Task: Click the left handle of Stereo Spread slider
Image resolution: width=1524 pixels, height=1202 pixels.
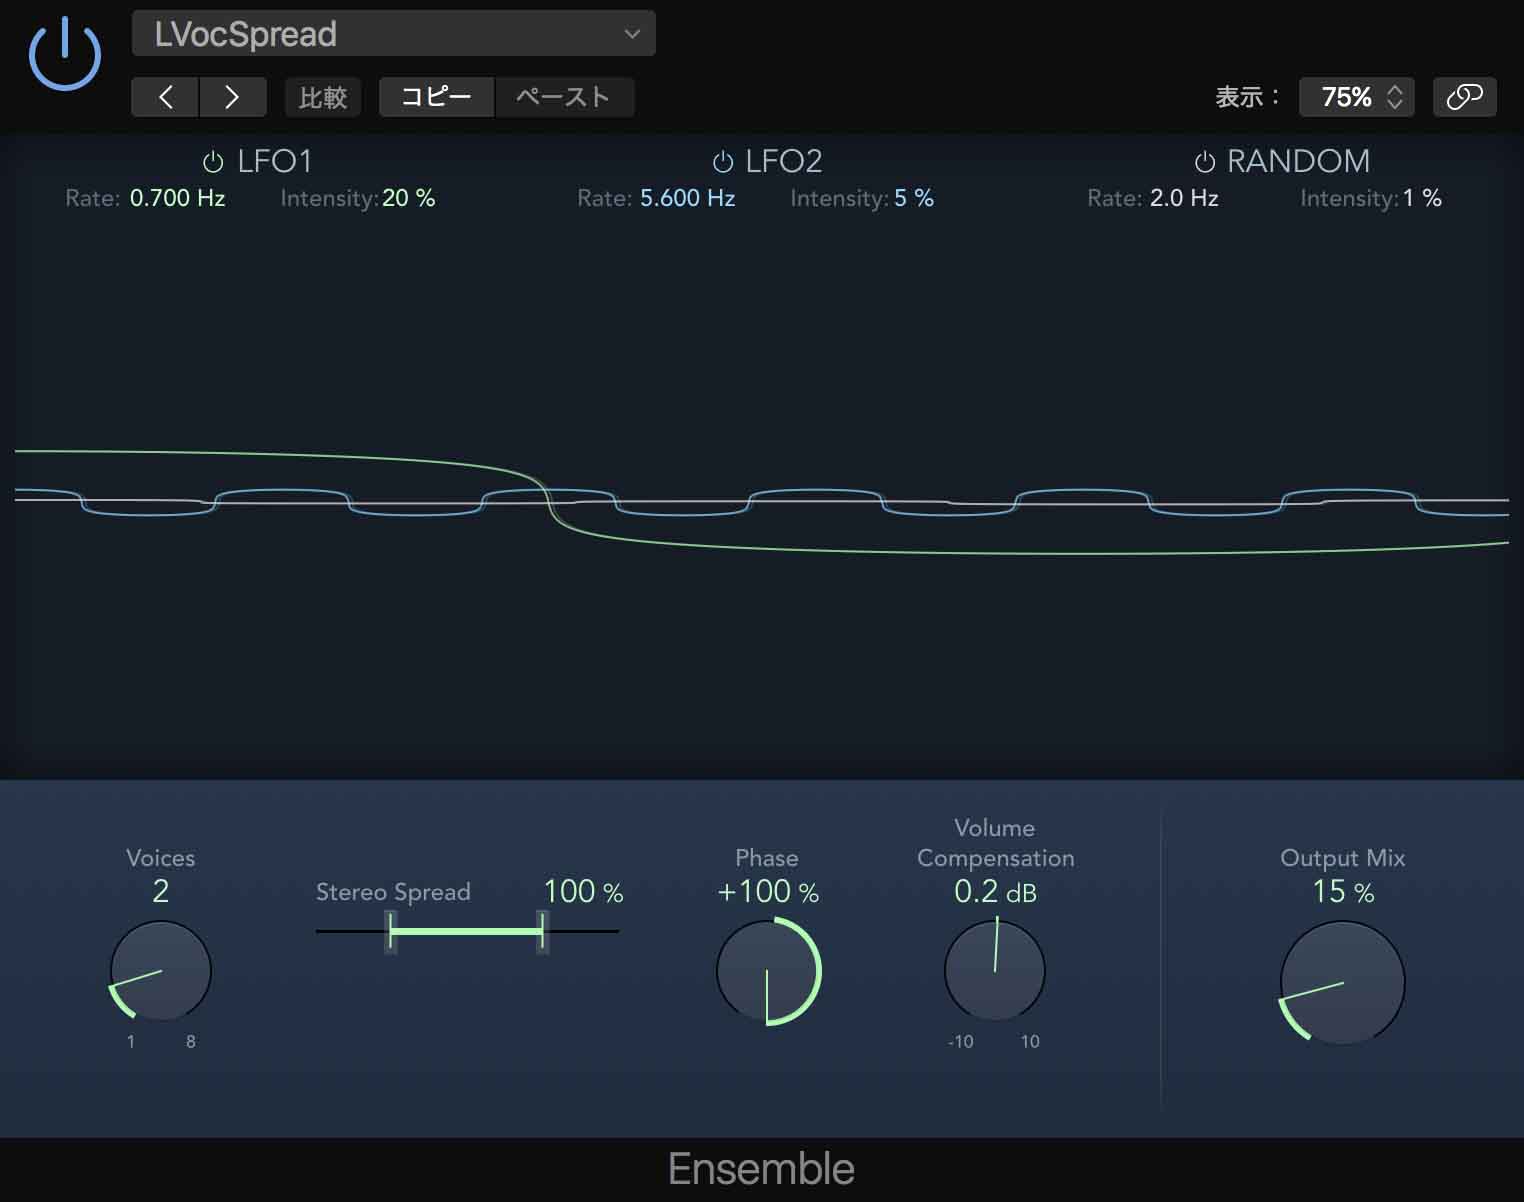Action: [x=391, y=932]
